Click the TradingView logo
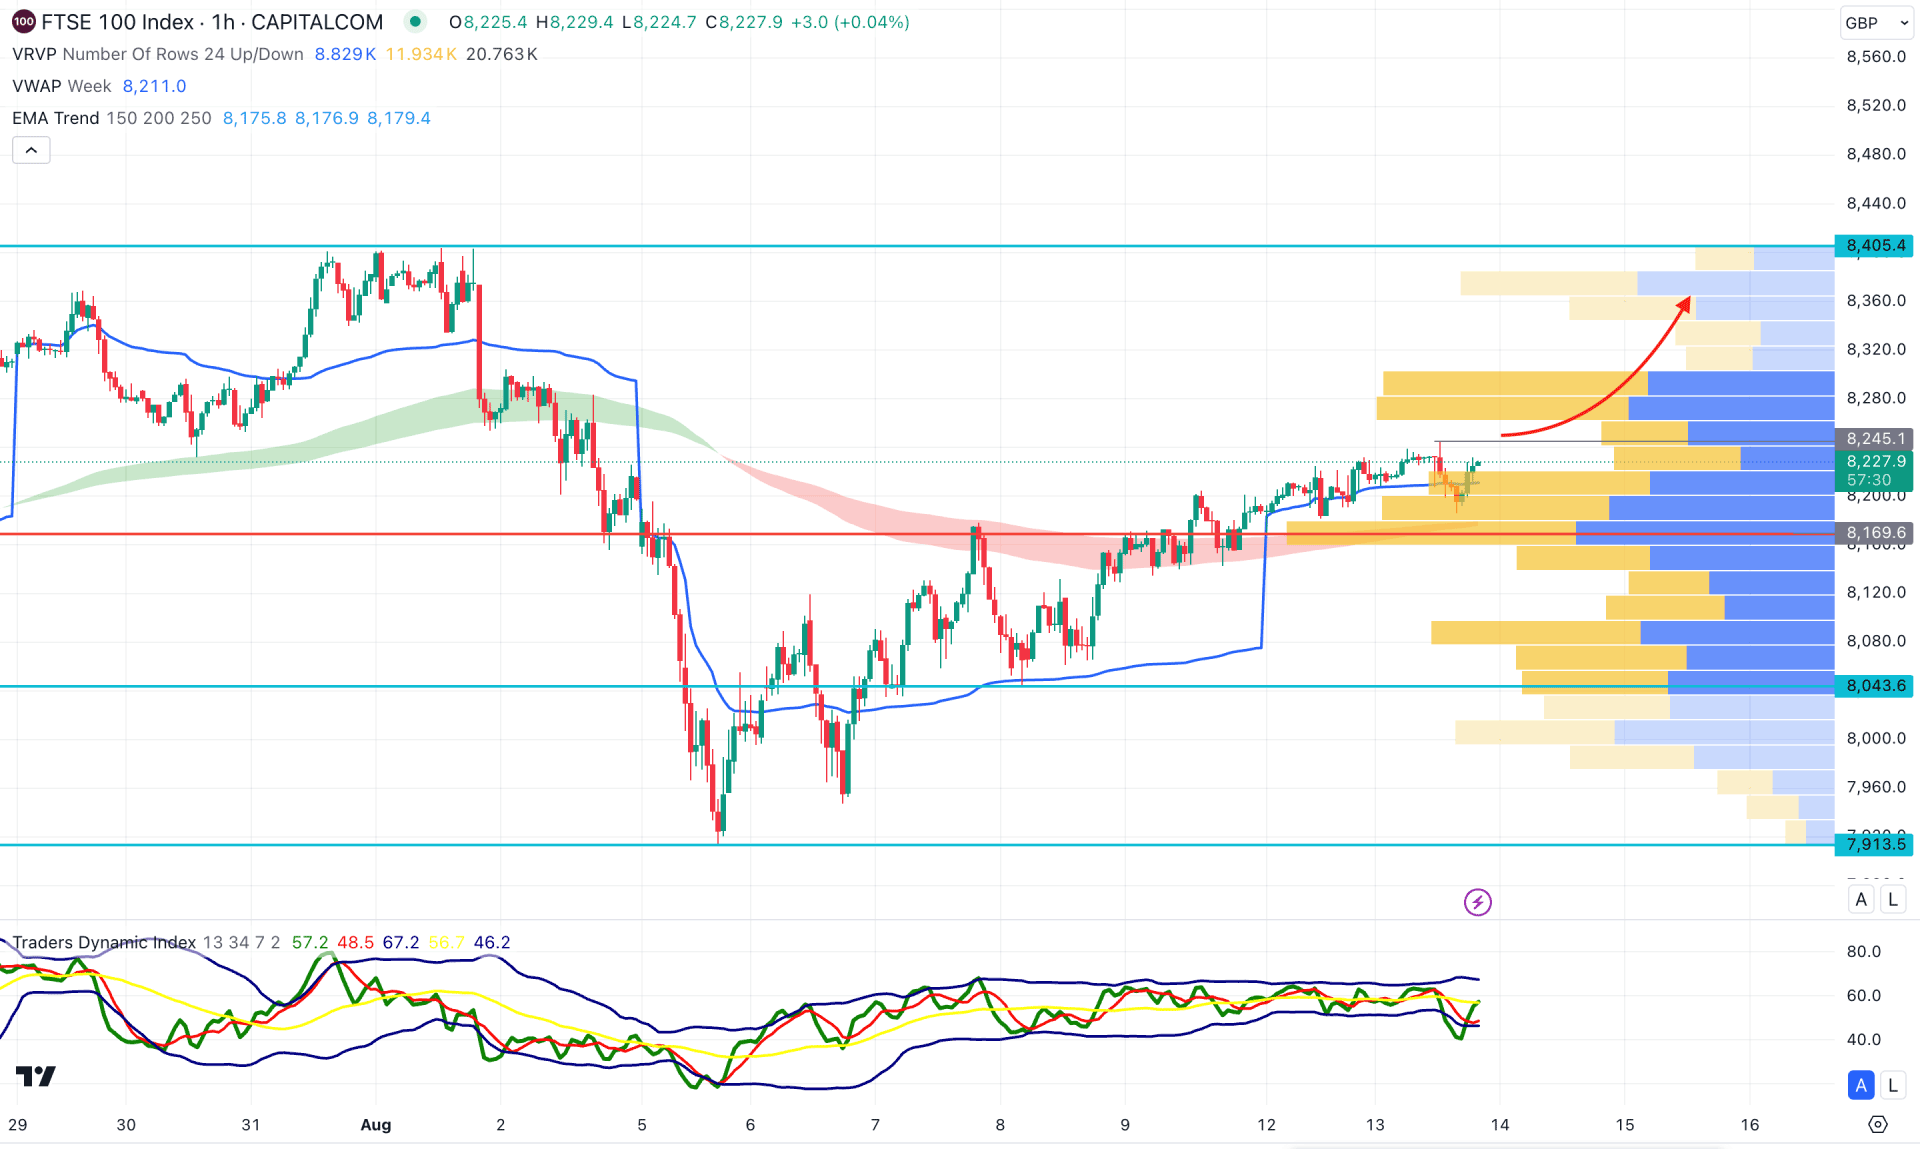This screenshot has width=1920, height=1149. [x=36, y=1076]
